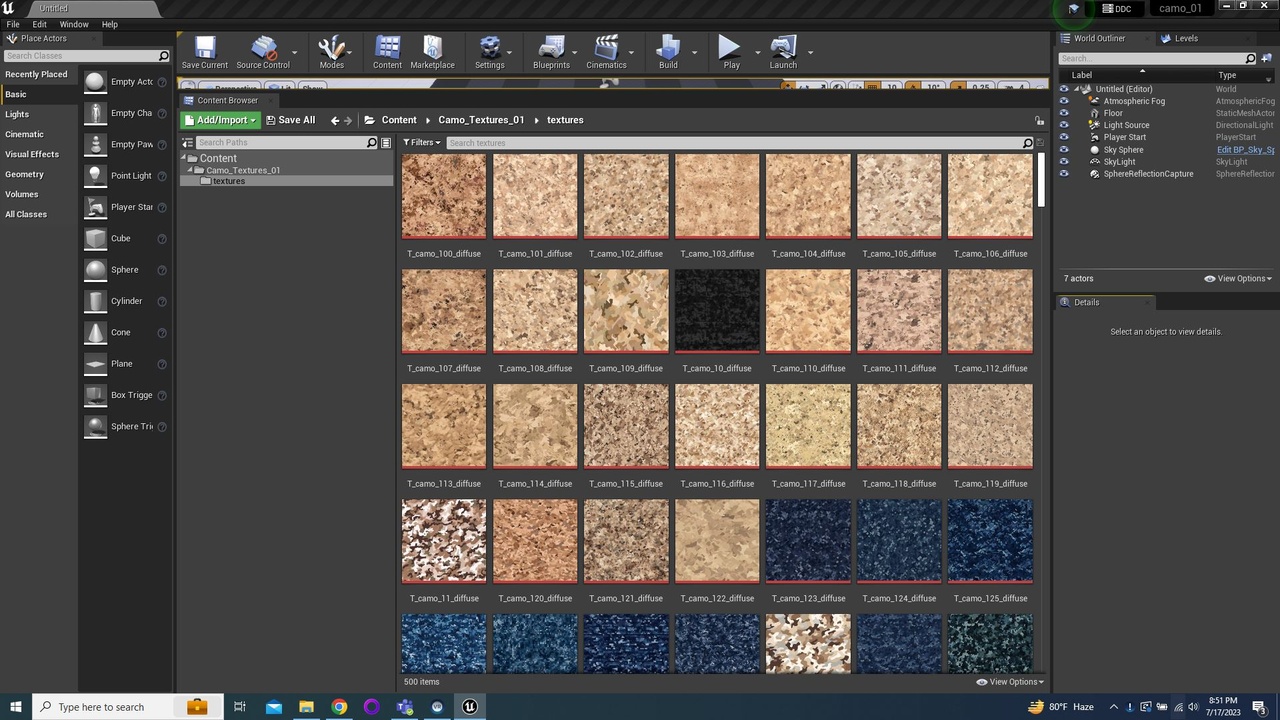Click the Sources panel toggle icon

click(188, 143)
